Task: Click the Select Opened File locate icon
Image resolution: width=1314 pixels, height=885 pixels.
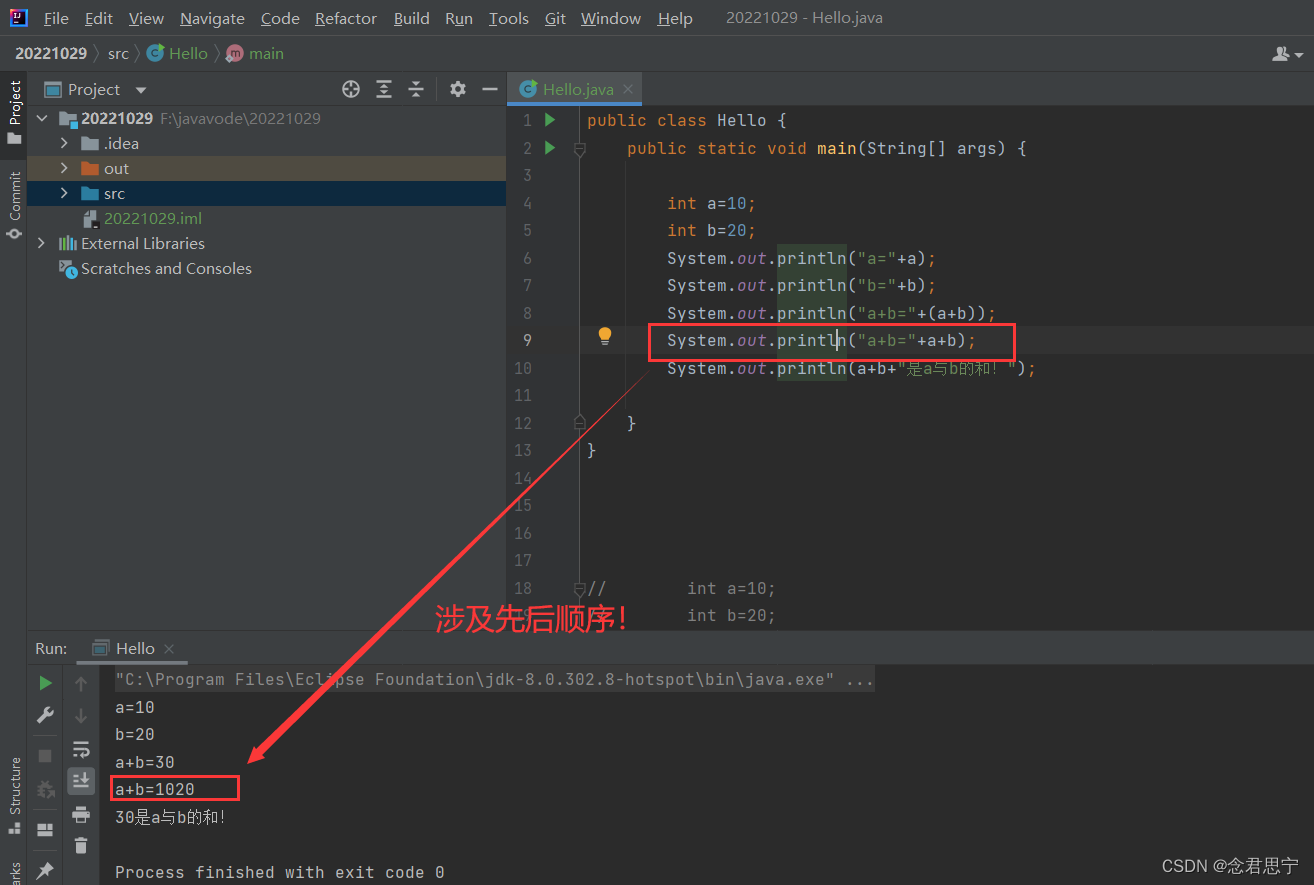Action: click(351, 89)
